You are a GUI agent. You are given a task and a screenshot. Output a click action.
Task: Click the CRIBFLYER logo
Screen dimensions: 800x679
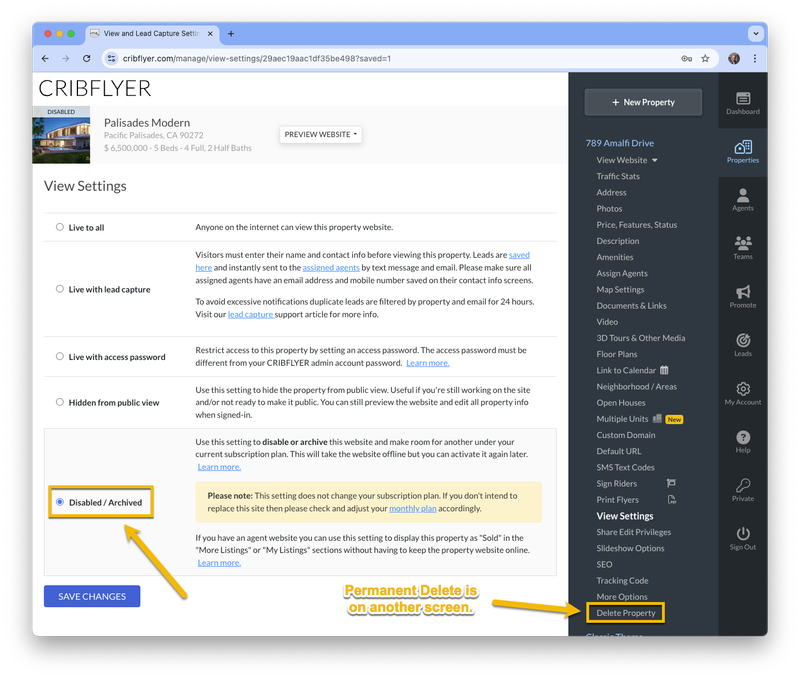coord(95,88)
